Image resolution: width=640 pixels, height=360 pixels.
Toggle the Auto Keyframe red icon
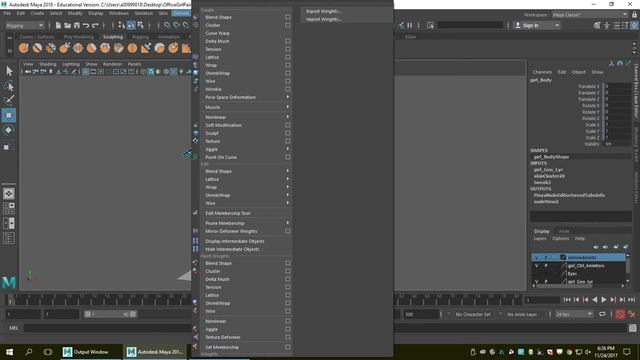tap(620, 314)
